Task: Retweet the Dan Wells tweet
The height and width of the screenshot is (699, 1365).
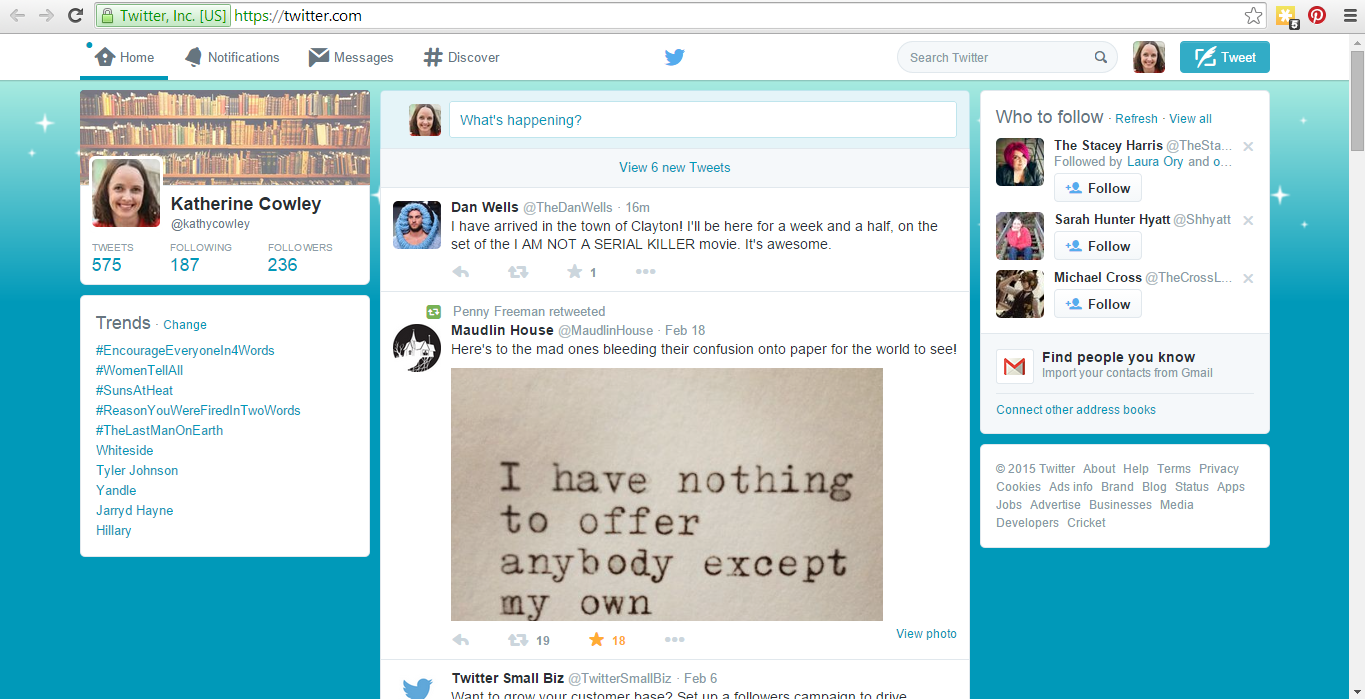Action: [518, 271]
